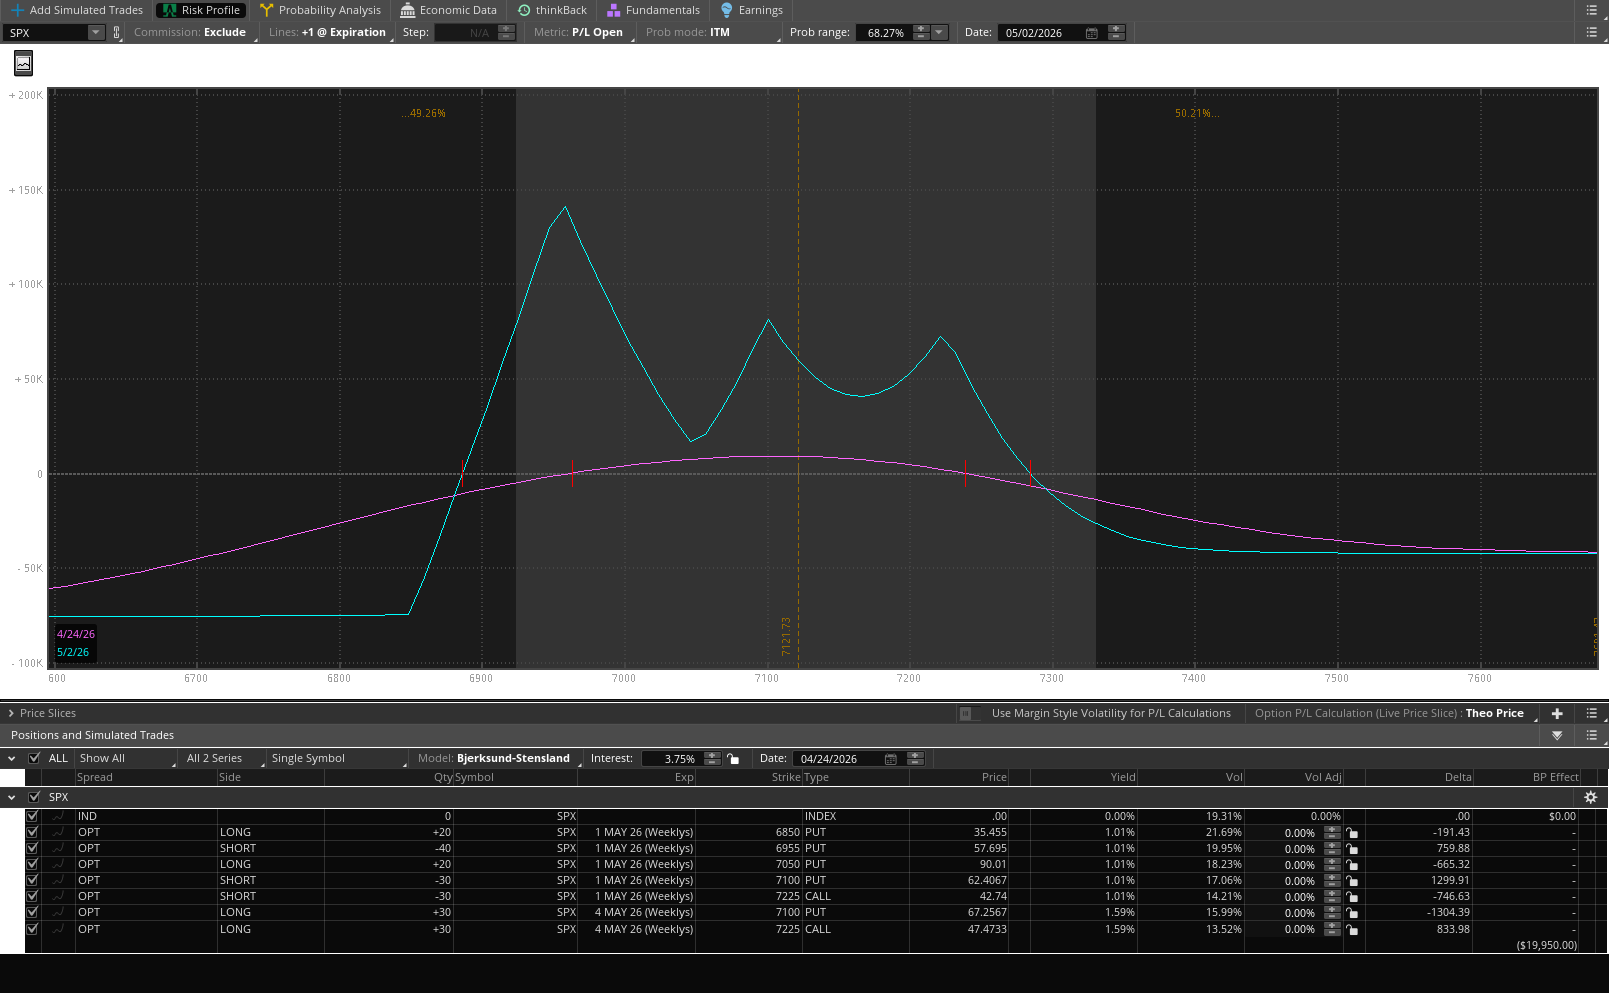Viewport: 1609px width, 993px height.
Task: Click the link icon next to the SPX symbol box
Action: tap(117, 33)
